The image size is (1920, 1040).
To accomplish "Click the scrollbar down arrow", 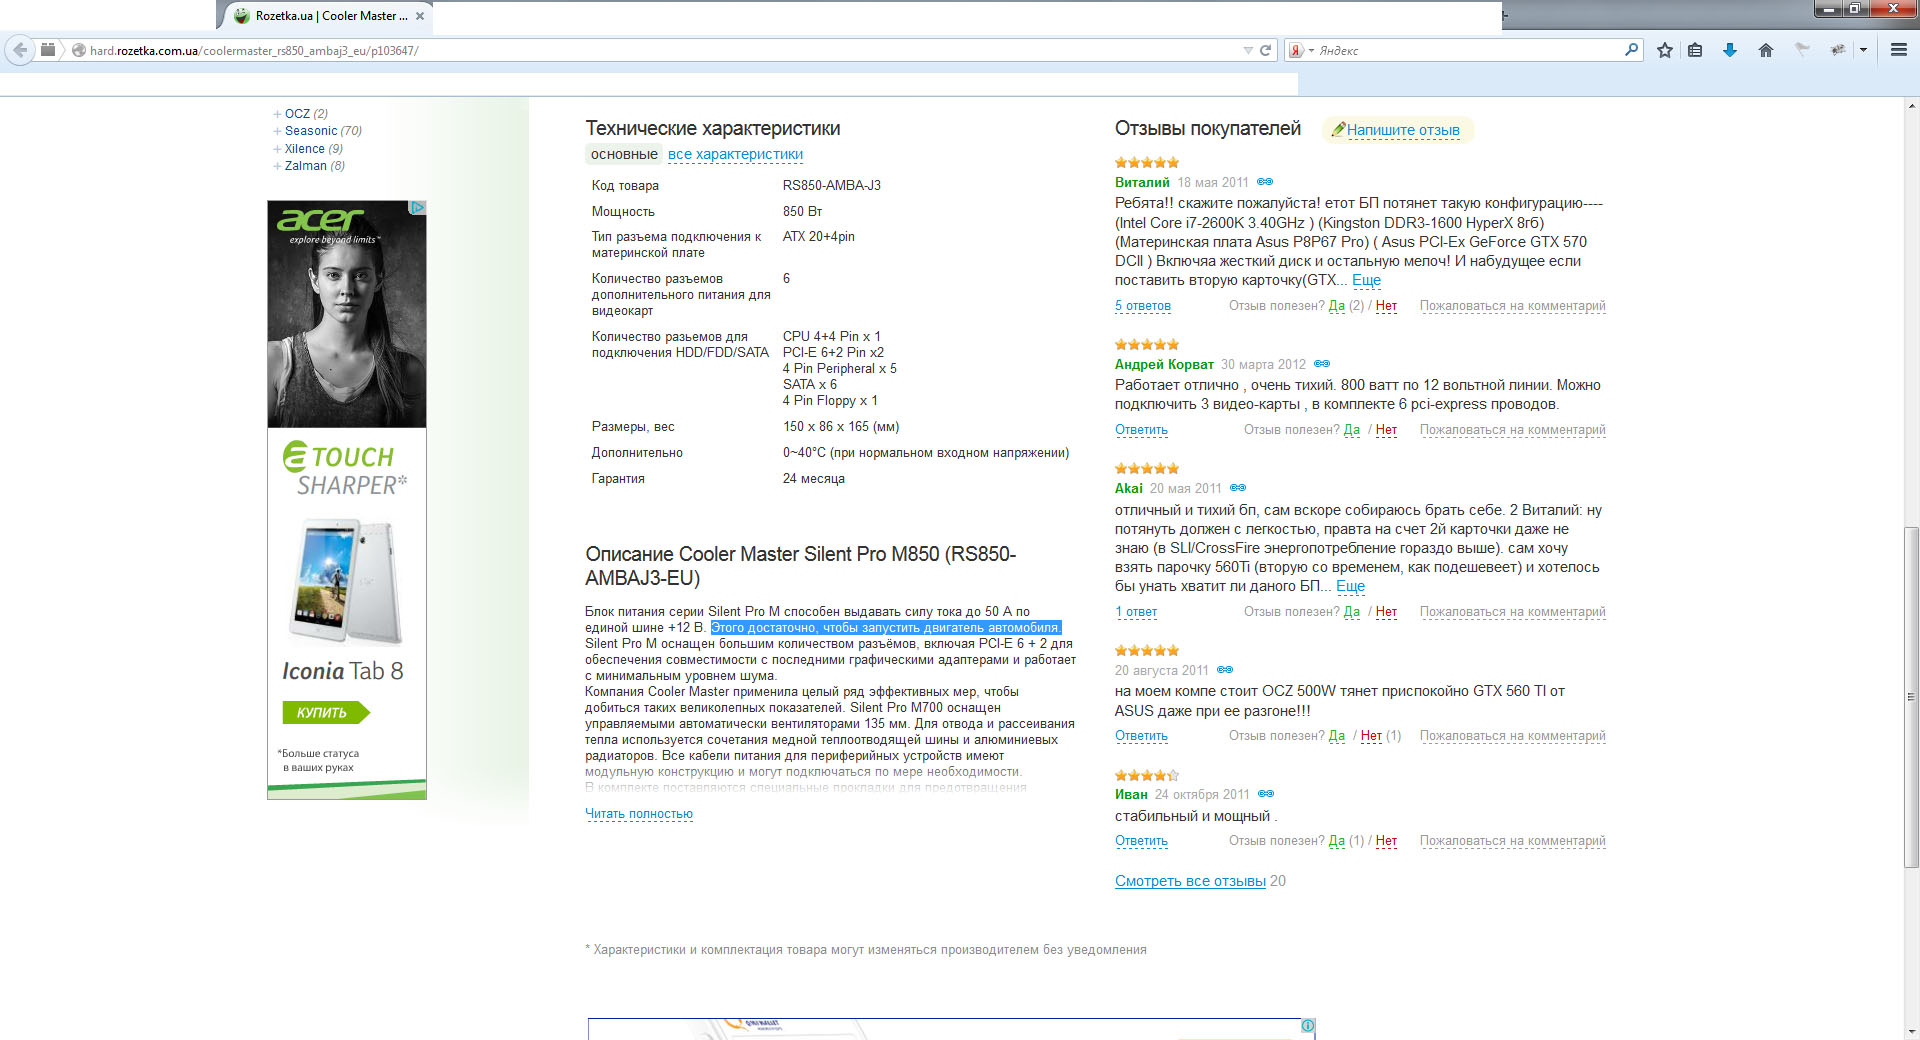I will (x=1911, y=1031).
